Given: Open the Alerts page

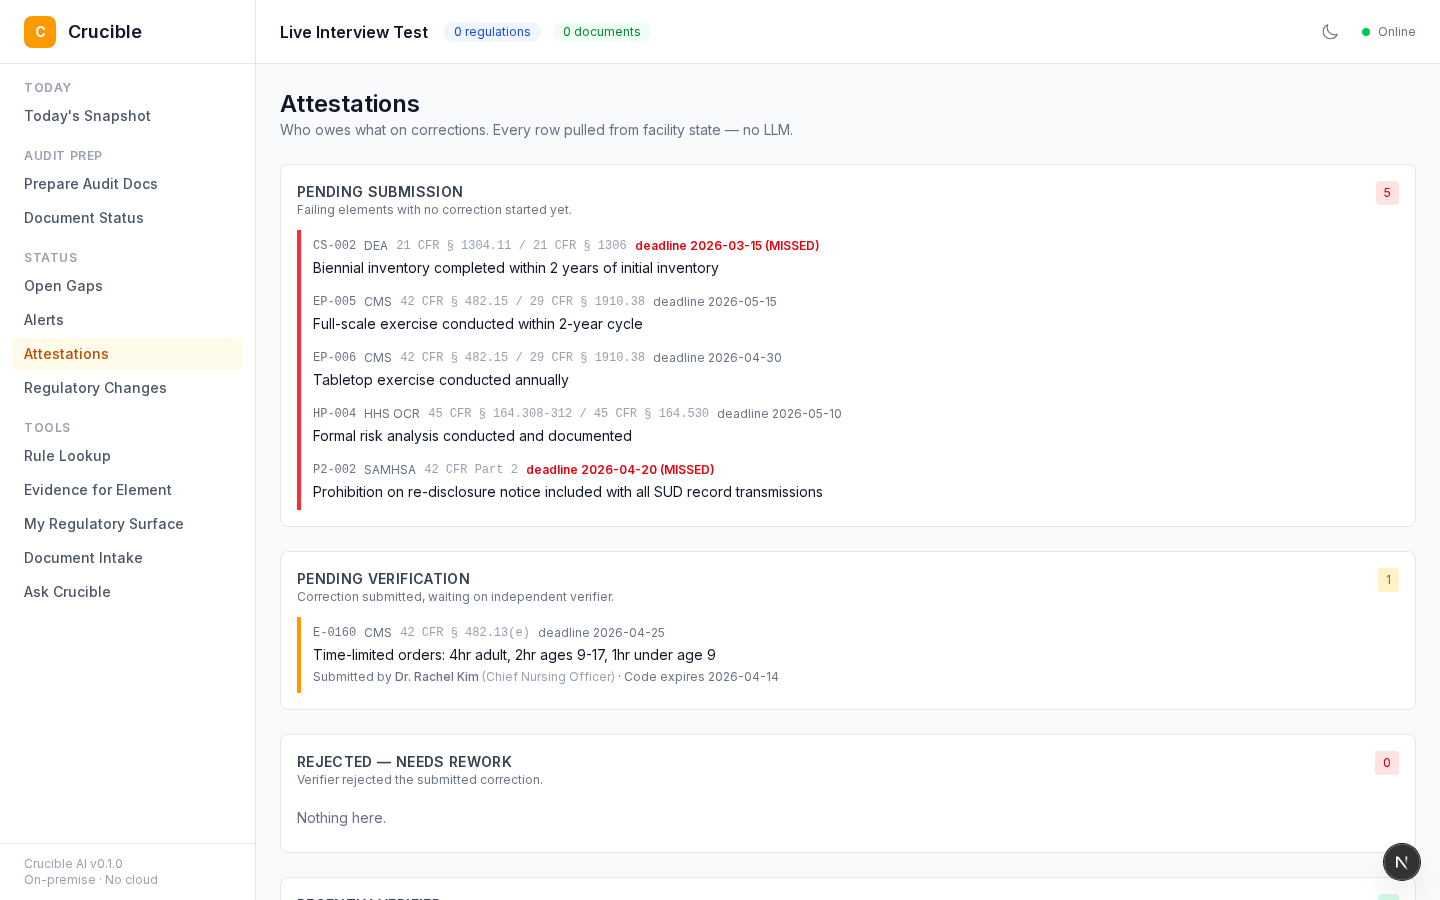Looking at the screenshot, I should [x=44, y=320].
